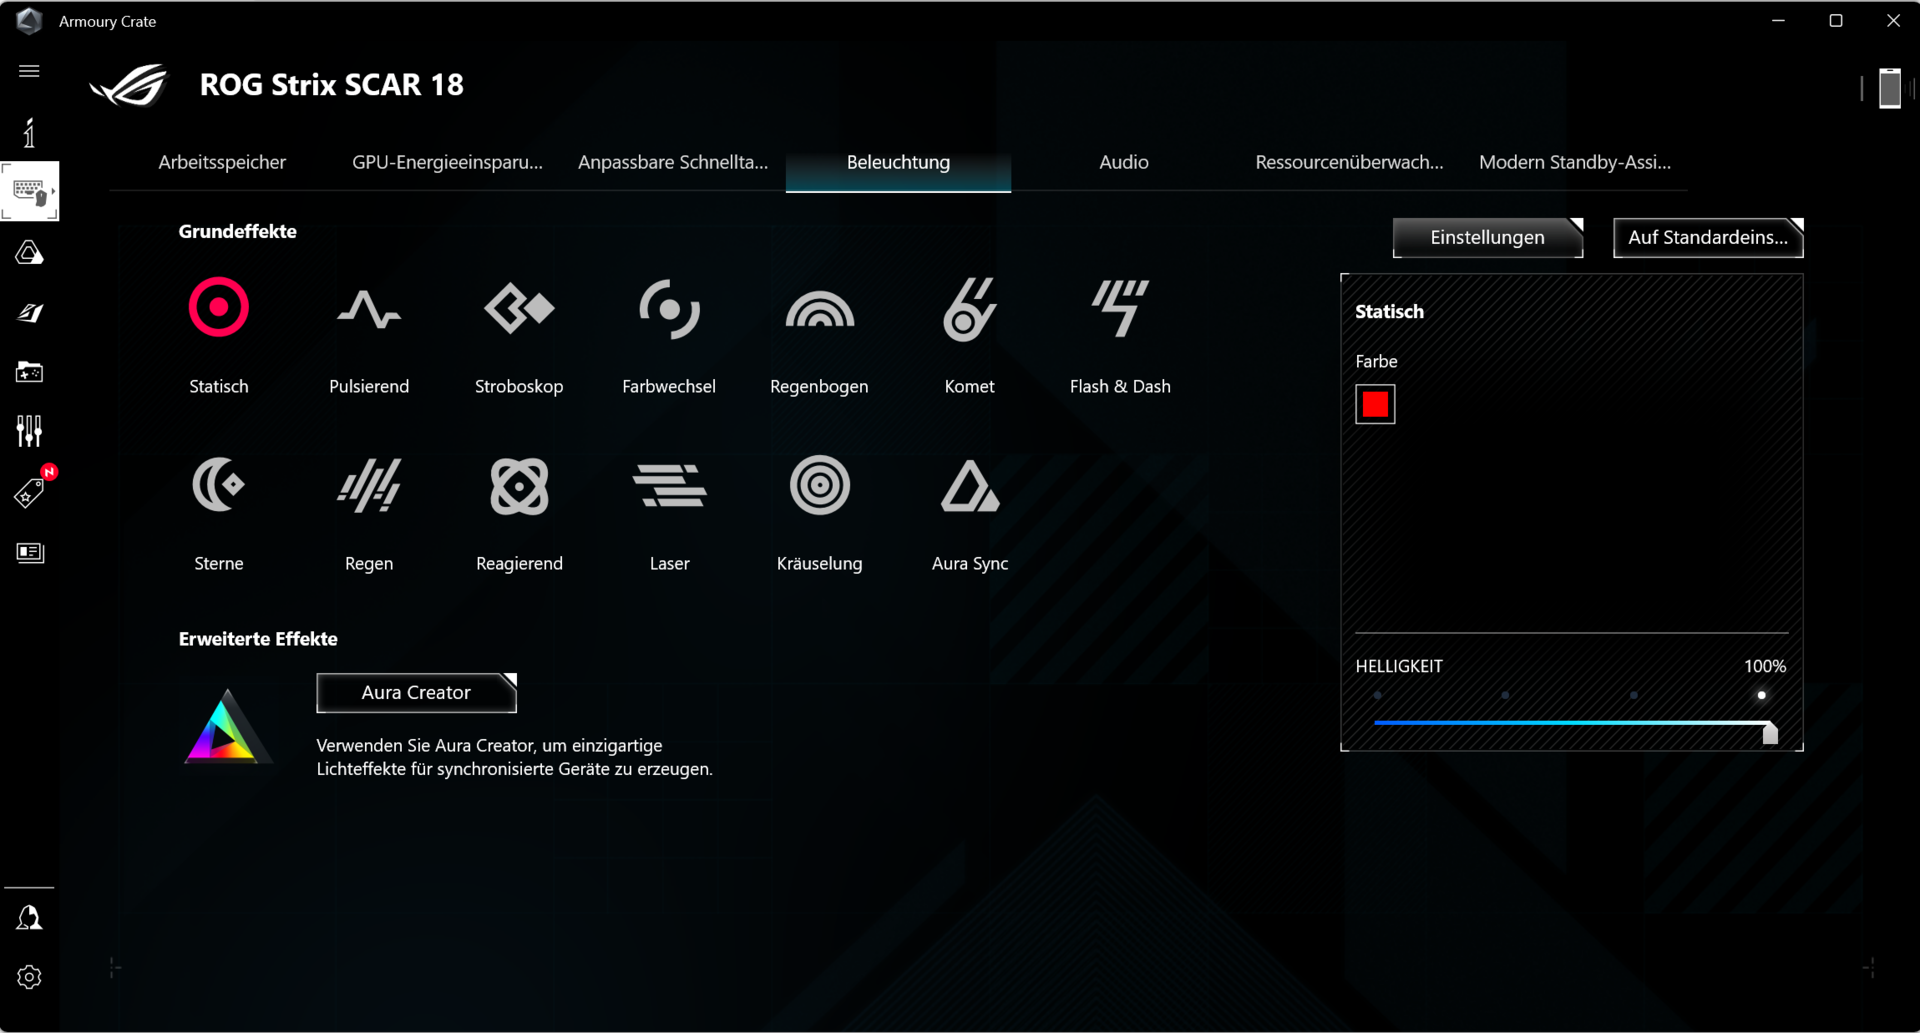This screenshot has width=1920, height=1033.
Task: Click the Auf Standardeins... reset button
Action: 1708,238
